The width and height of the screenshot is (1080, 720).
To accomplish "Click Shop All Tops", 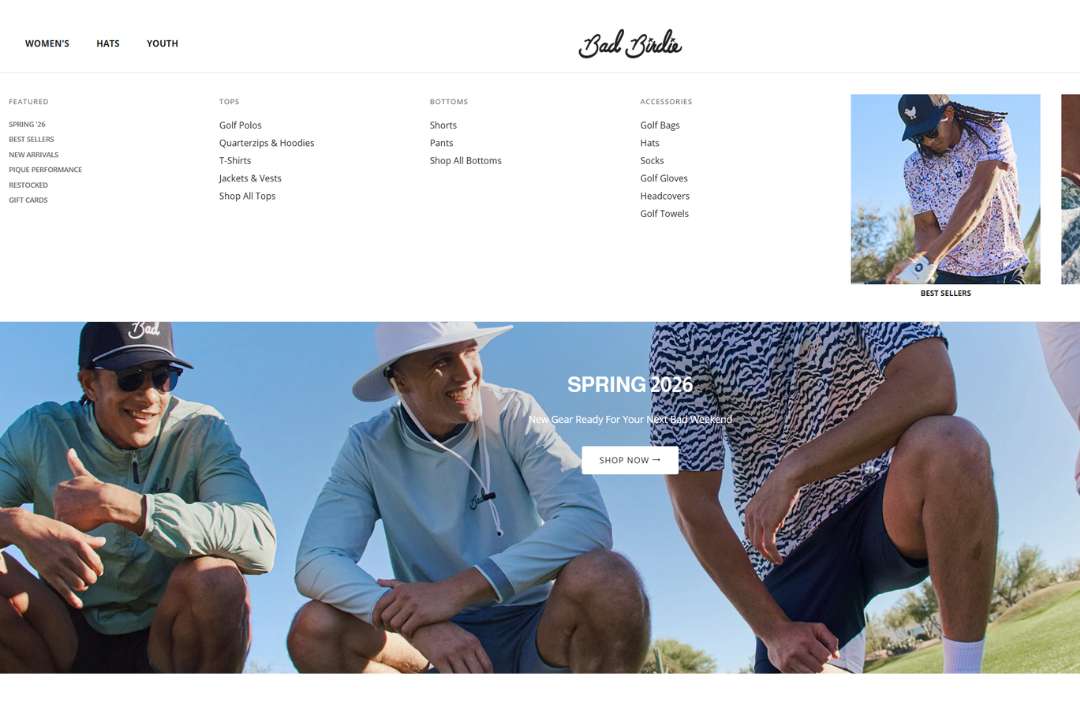I will point(247,196).
